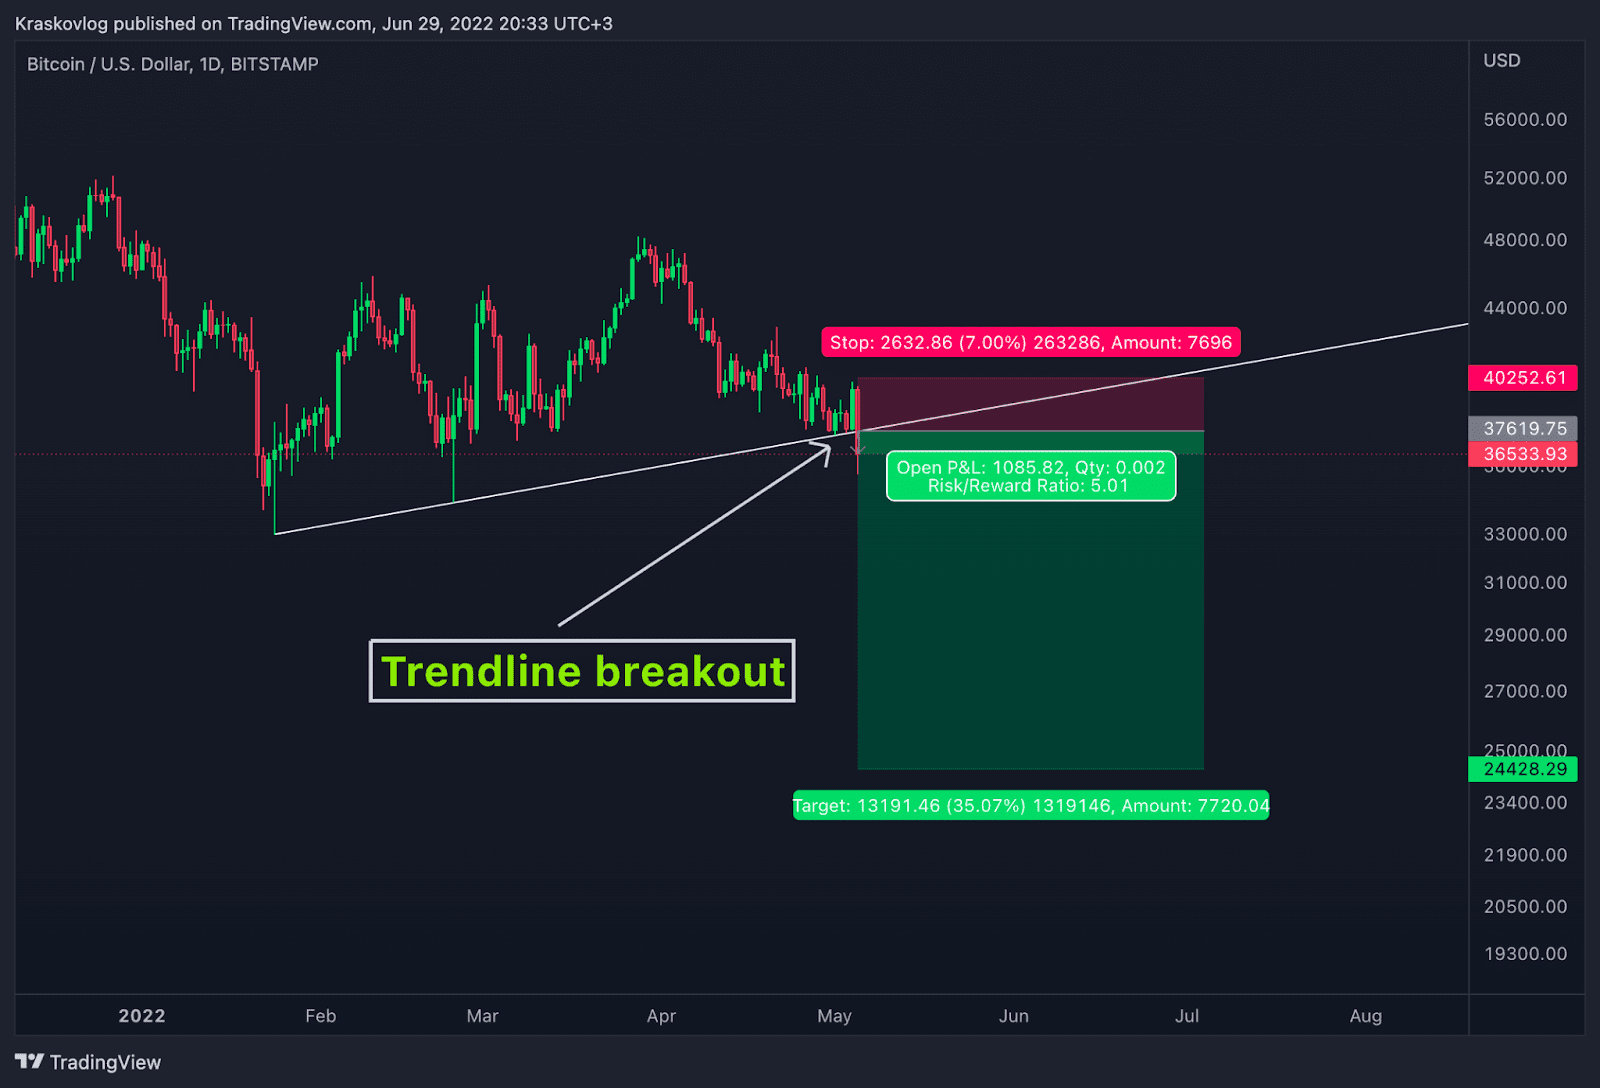Click the red stop-loss zone of the short position
This screenshot has width=1600, height=1088.
click(x=1031, y=404)
